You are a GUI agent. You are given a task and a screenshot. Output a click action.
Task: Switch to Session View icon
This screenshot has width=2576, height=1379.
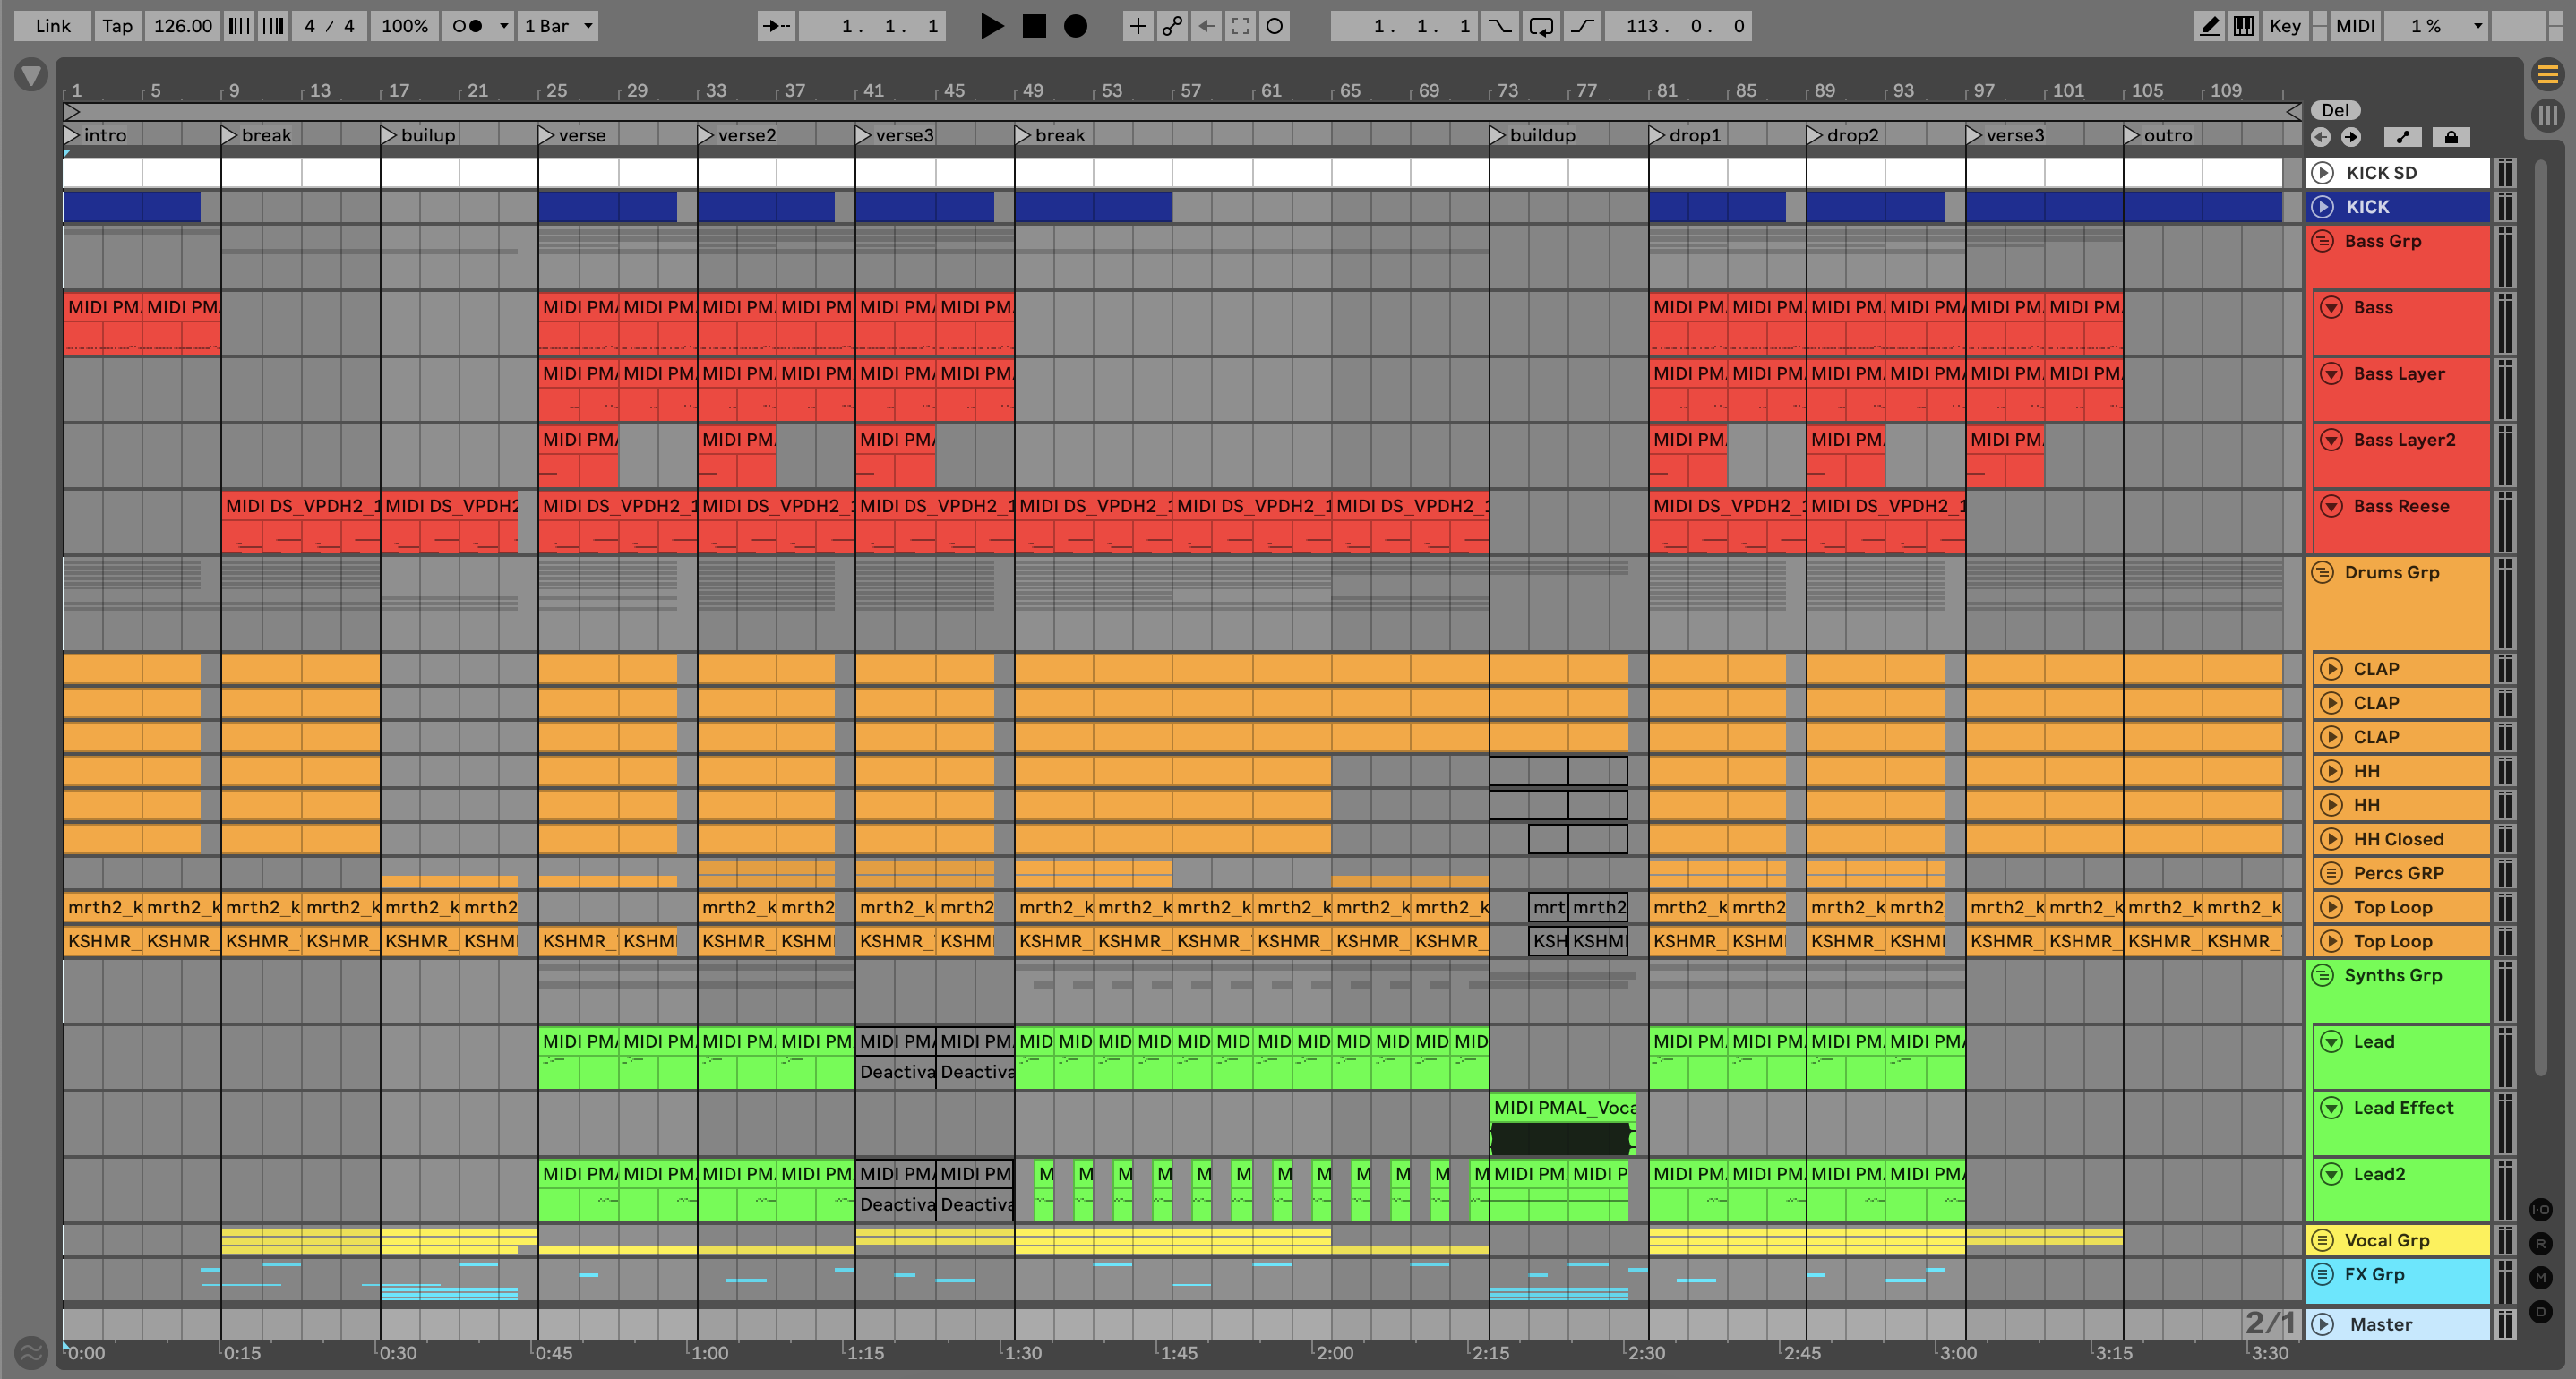pos(2547,116)
